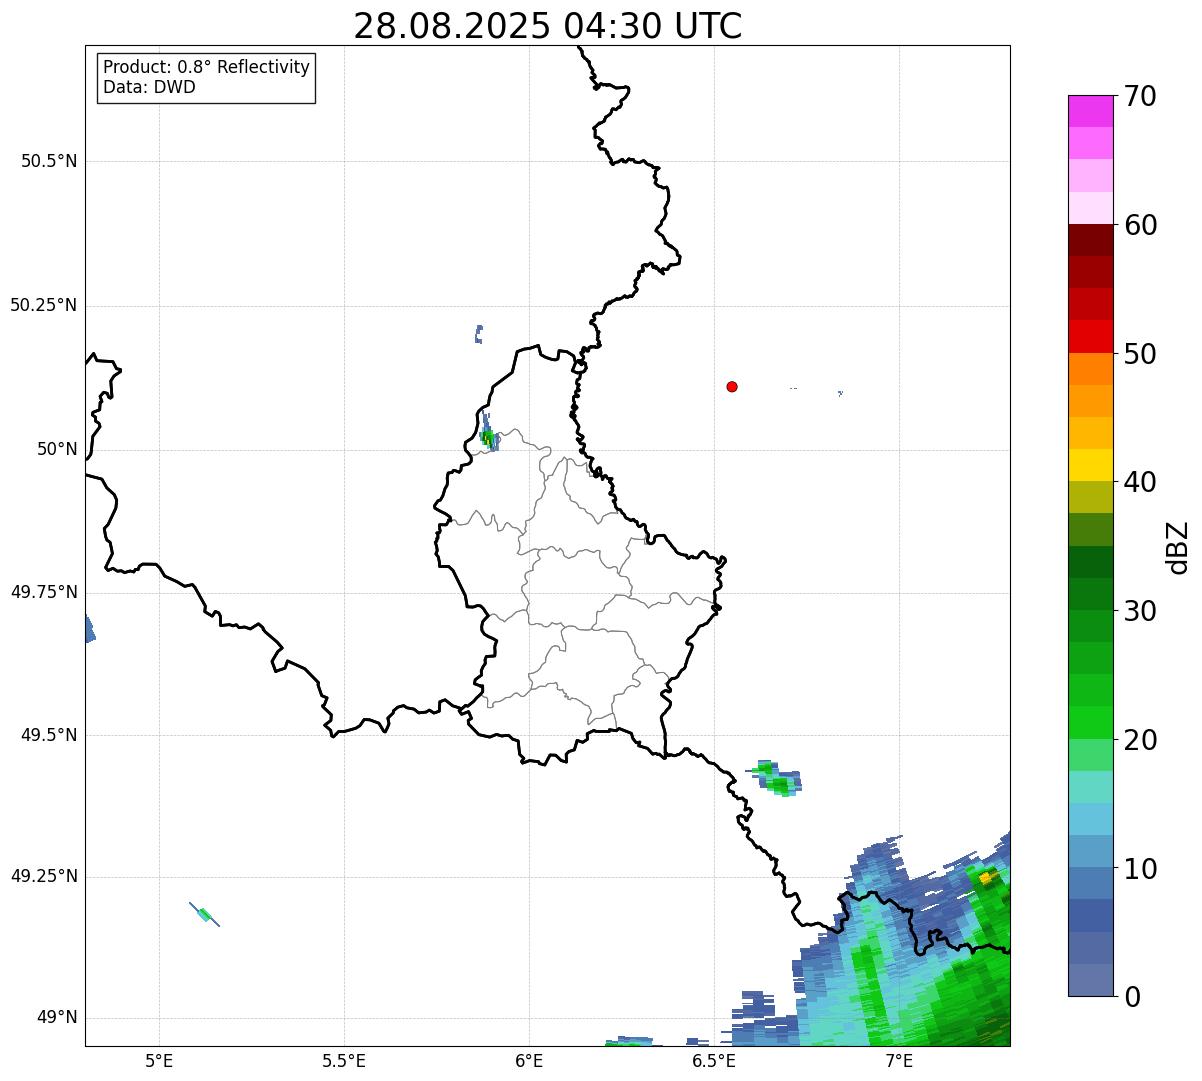Click the dBZ colorbar axis label
The height and width of the screenshot is (1081, 1202).
tap(1178, 547)
